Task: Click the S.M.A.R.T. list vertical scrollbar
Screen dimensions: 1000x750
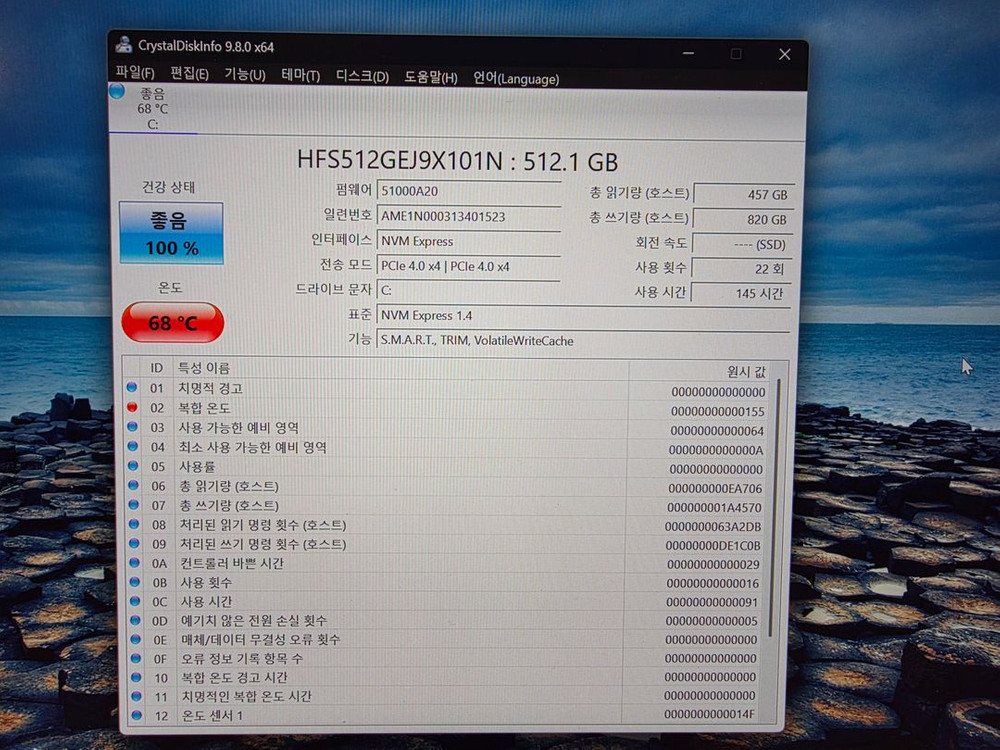Action: point(776,507)
